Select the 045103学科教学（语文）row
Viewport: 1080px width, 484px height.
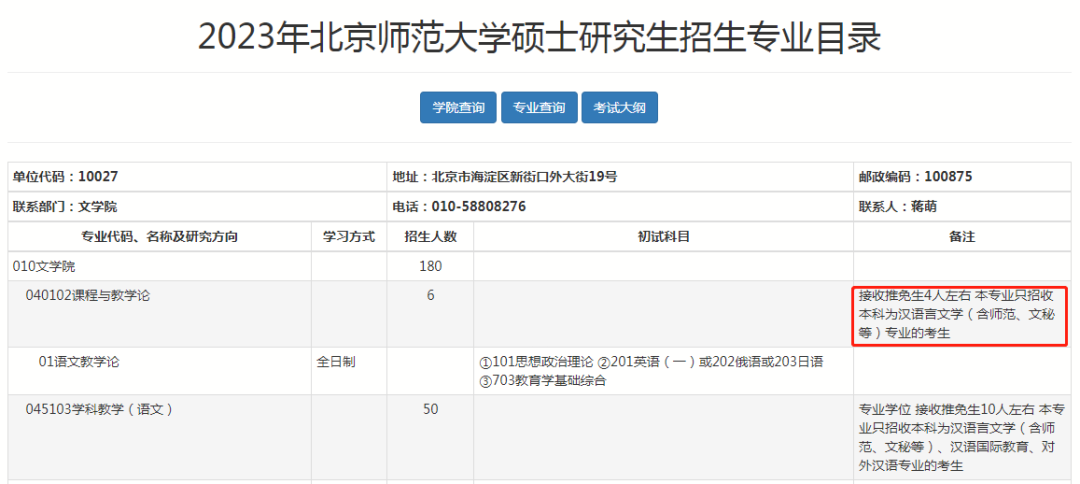(539, 437)
